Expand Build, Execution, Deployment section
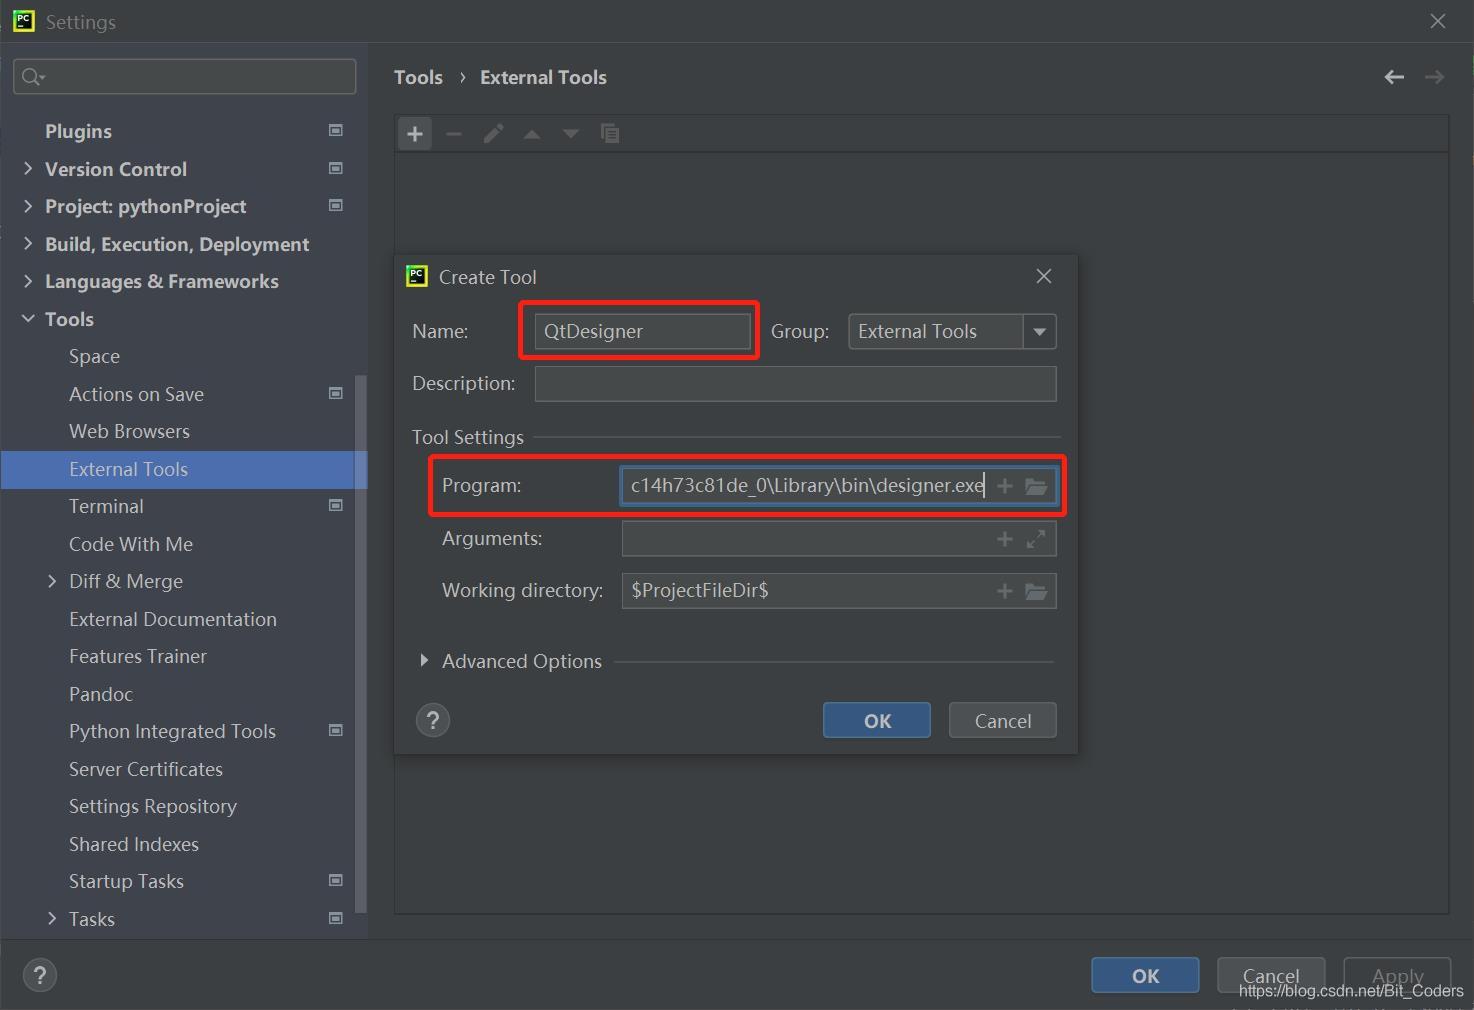Screen dimensions: 1474x1010 (28, 243)
